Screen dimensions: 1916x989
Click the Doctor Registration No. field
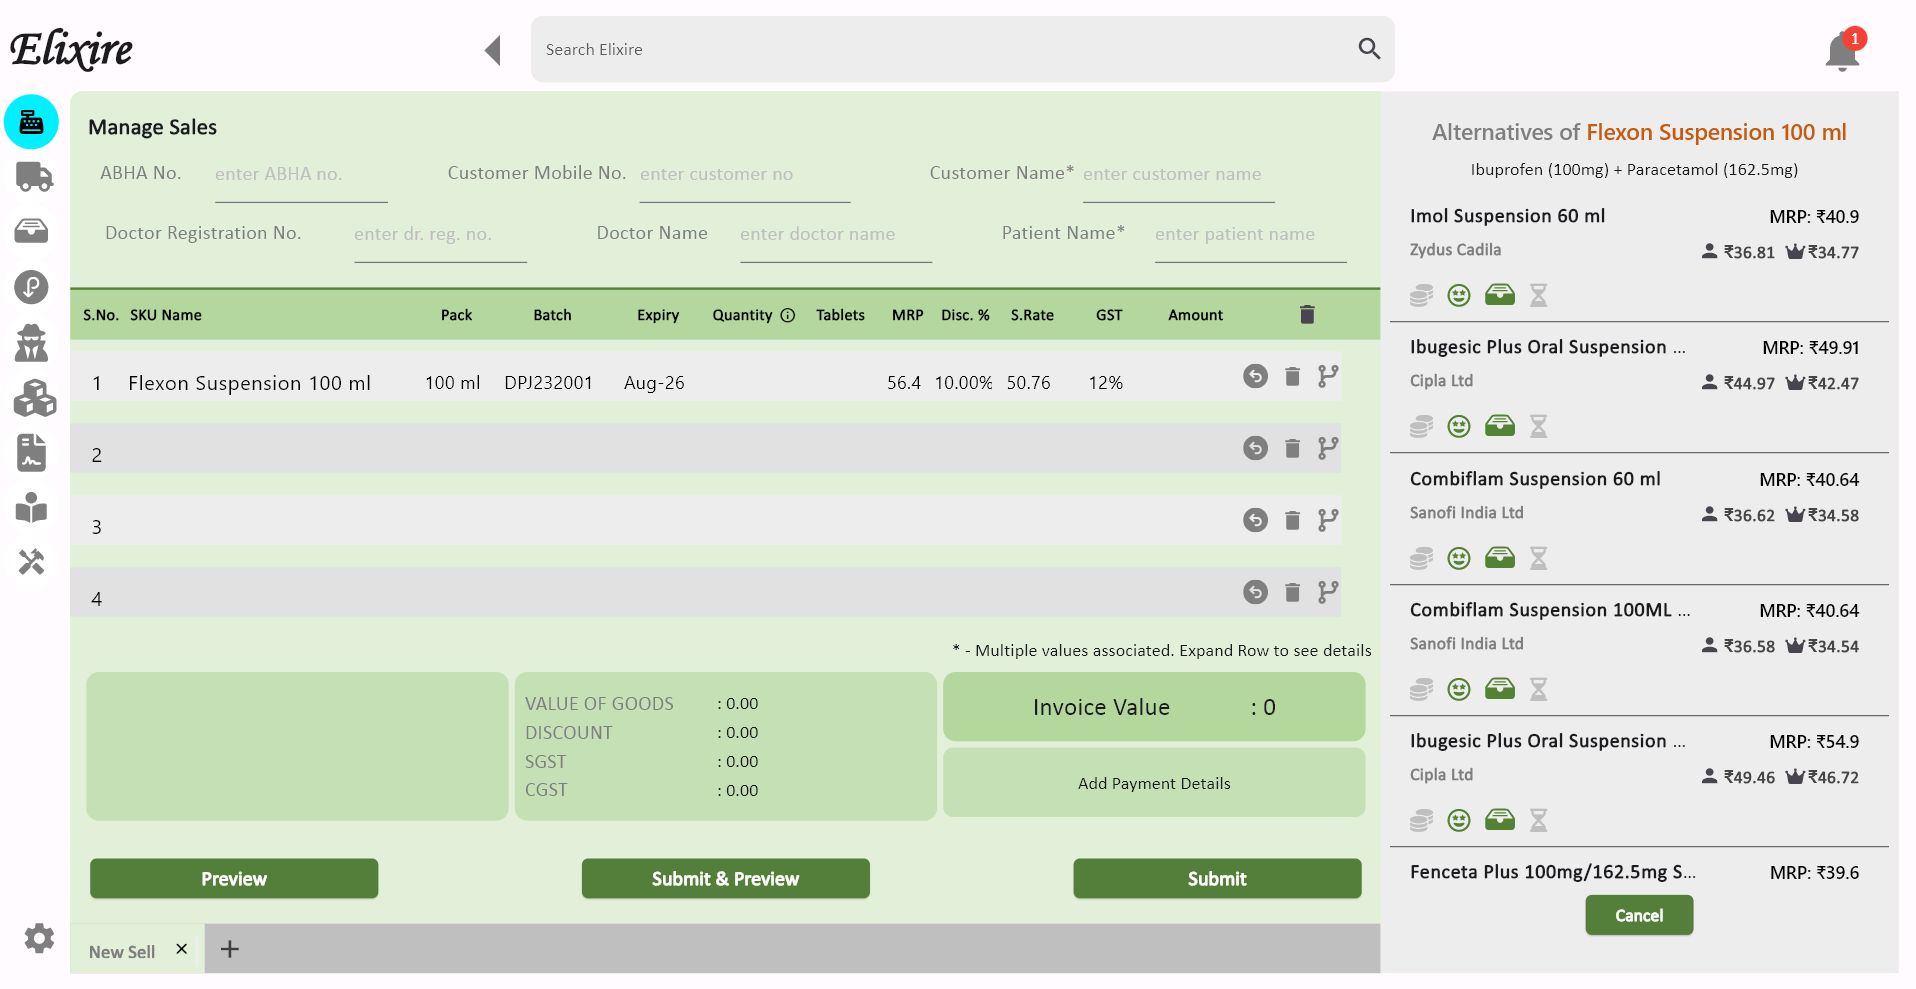click(440, 235)
